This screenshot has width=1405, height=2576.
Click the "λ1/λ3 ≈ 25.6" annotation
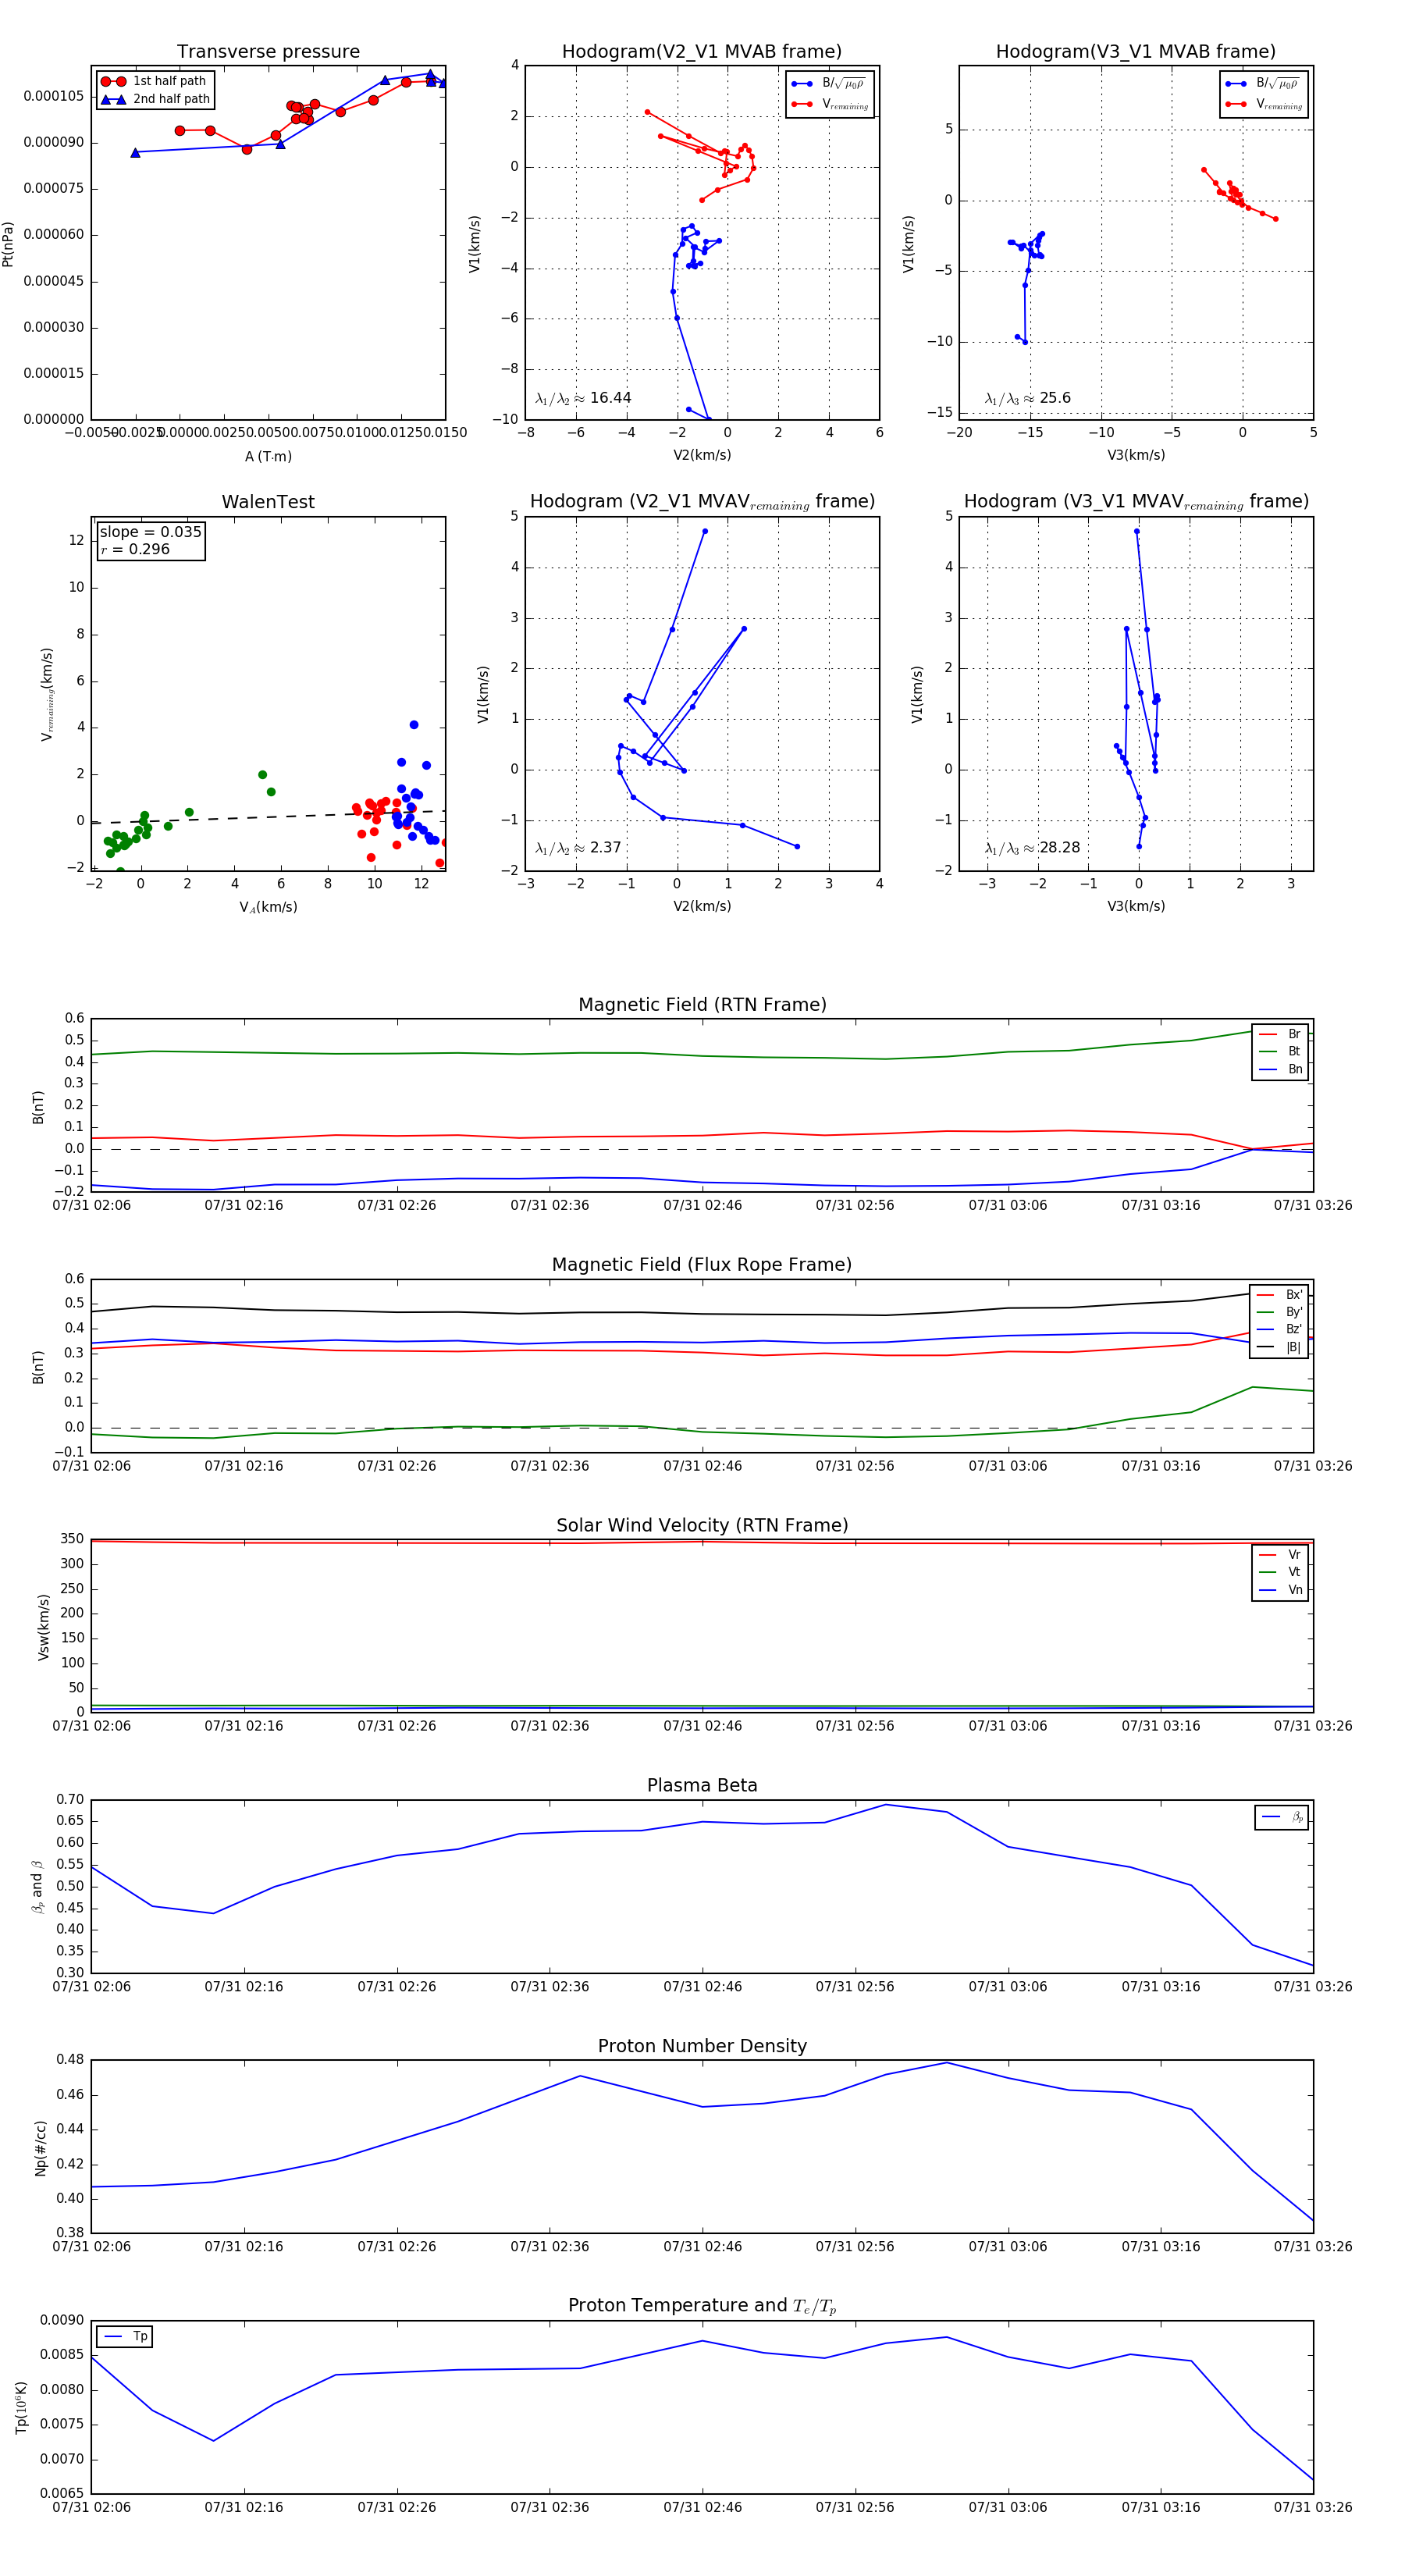click(x=1027, y=398)
